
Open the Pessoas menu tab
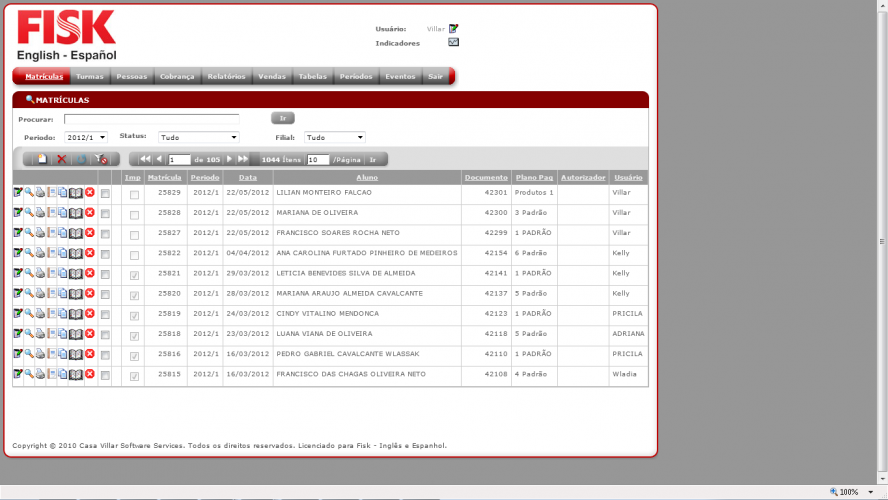pos(131,76)
